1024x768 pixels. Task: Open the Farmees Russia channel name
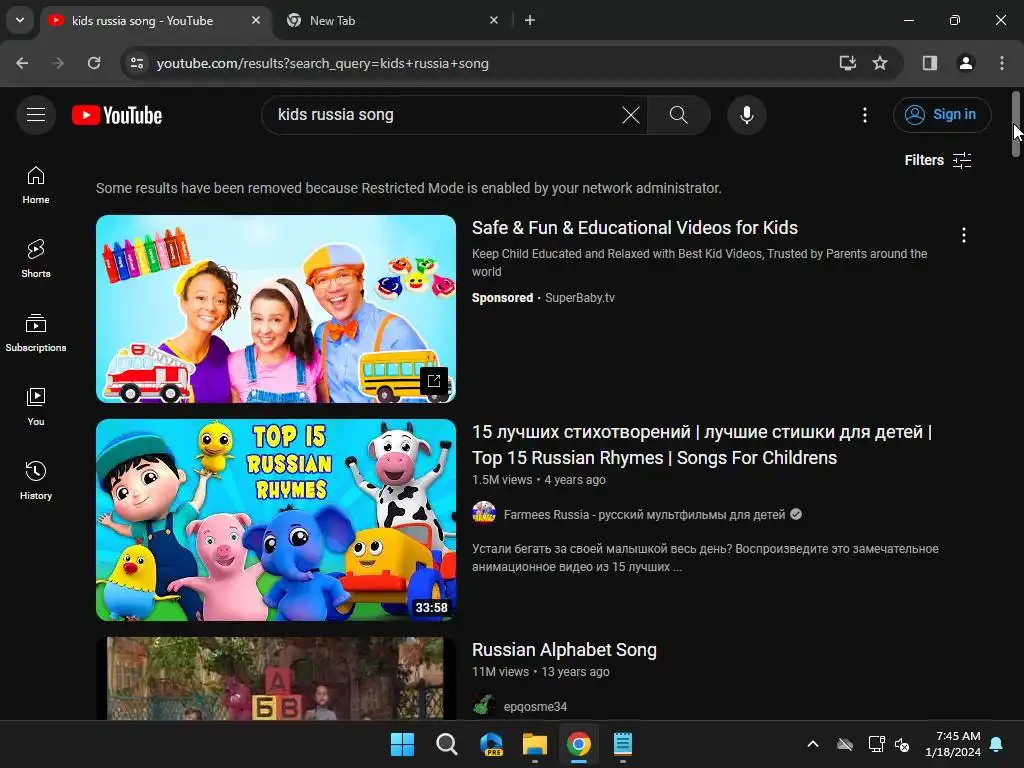644,515
